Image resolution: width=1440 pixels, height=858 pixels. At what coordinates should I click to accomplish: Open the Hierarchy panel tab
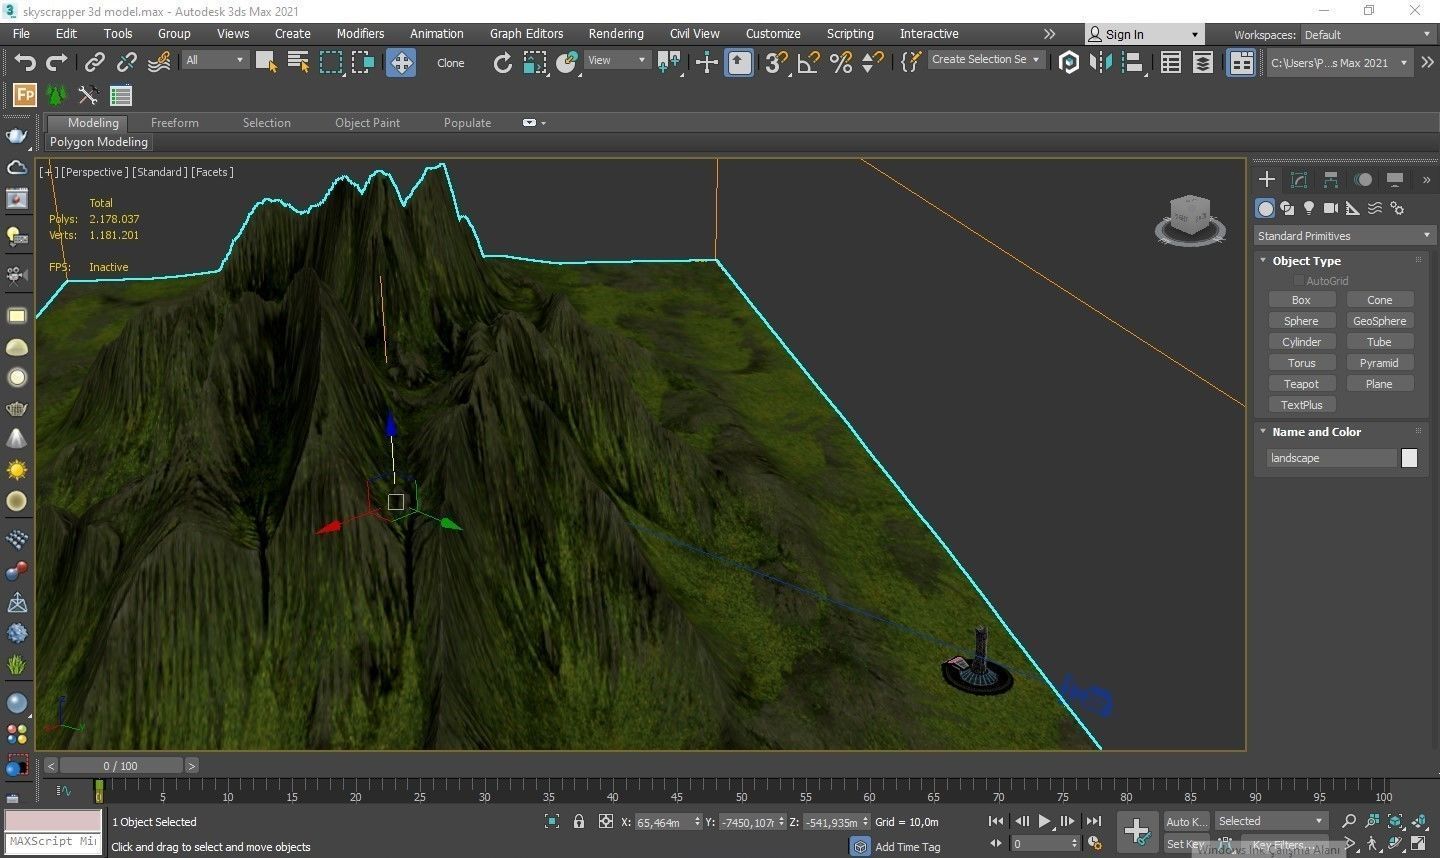point(1331,180)
